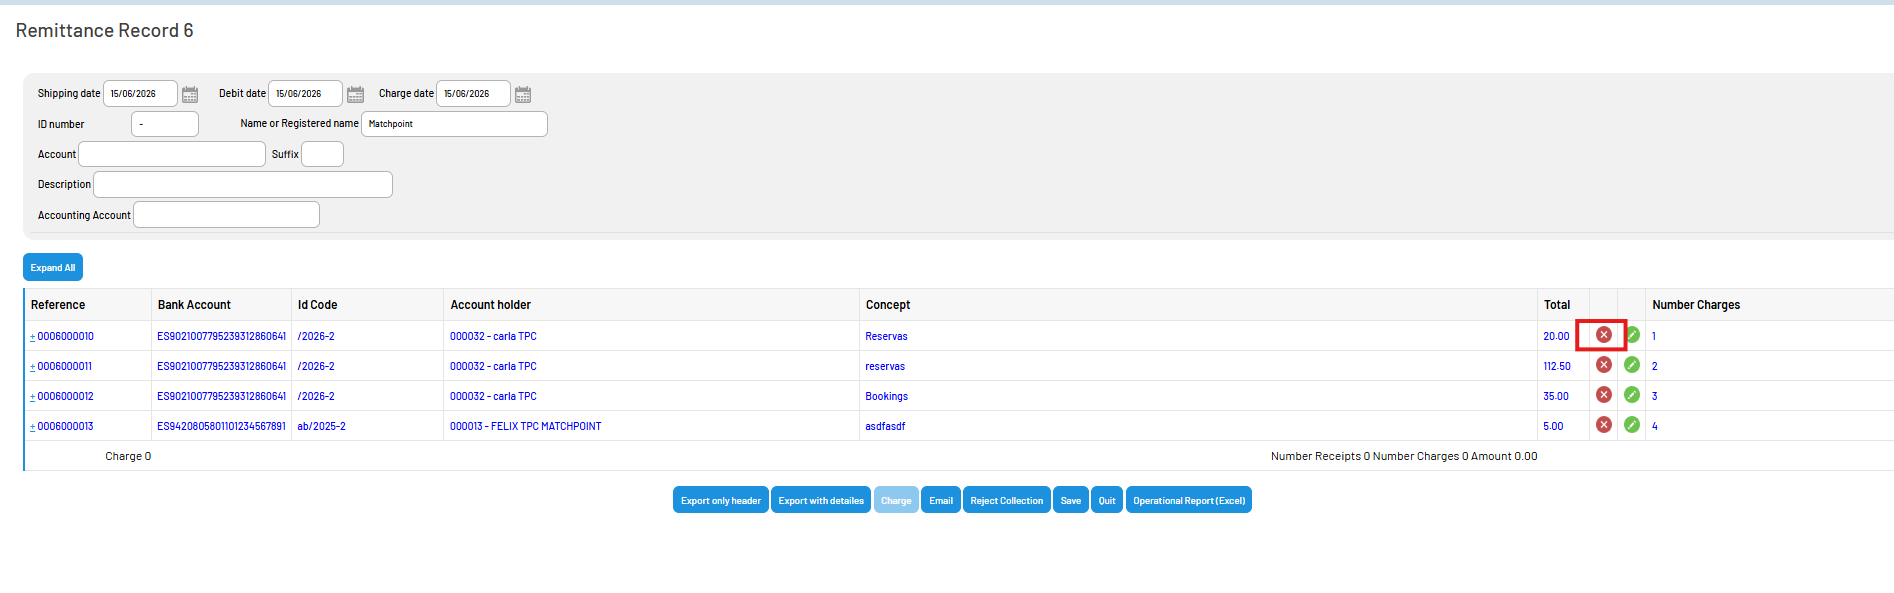
Task: Click the Quit button
Action: (x=1107, y=500)
